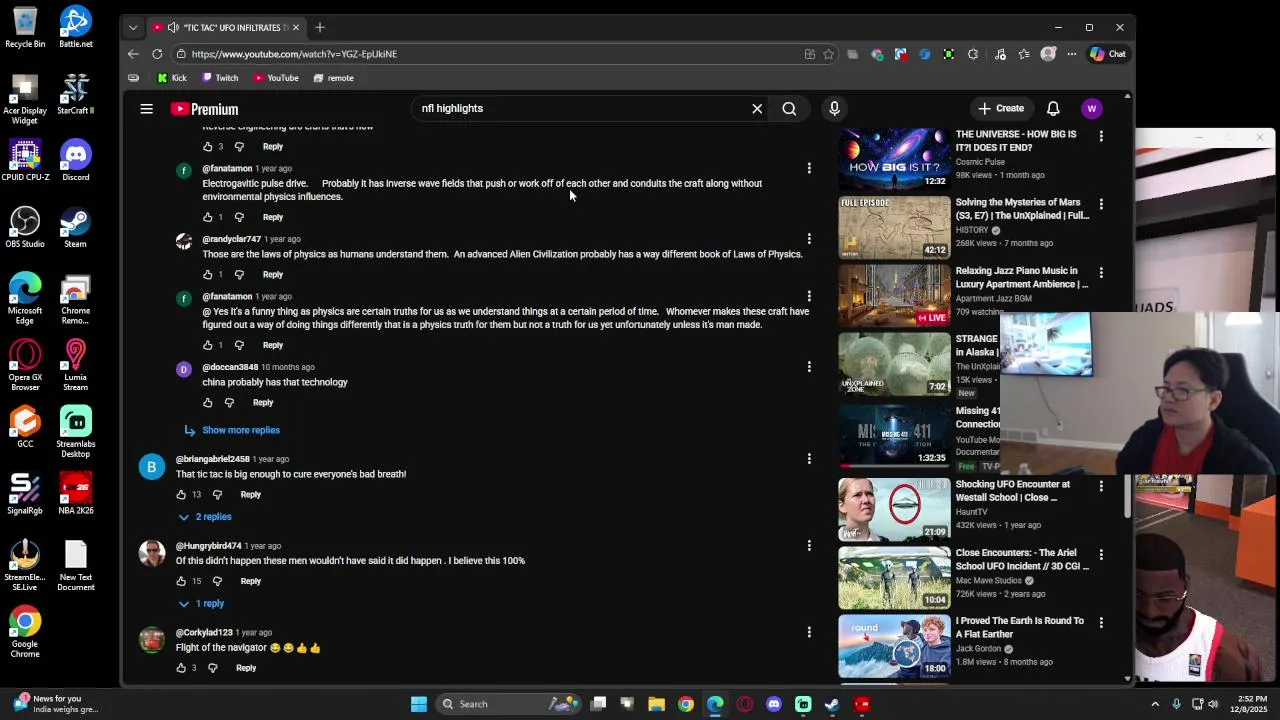Clear the 'nfl highlights' search text
Screen dimensions: 1280x720
(x=757, y=108)
